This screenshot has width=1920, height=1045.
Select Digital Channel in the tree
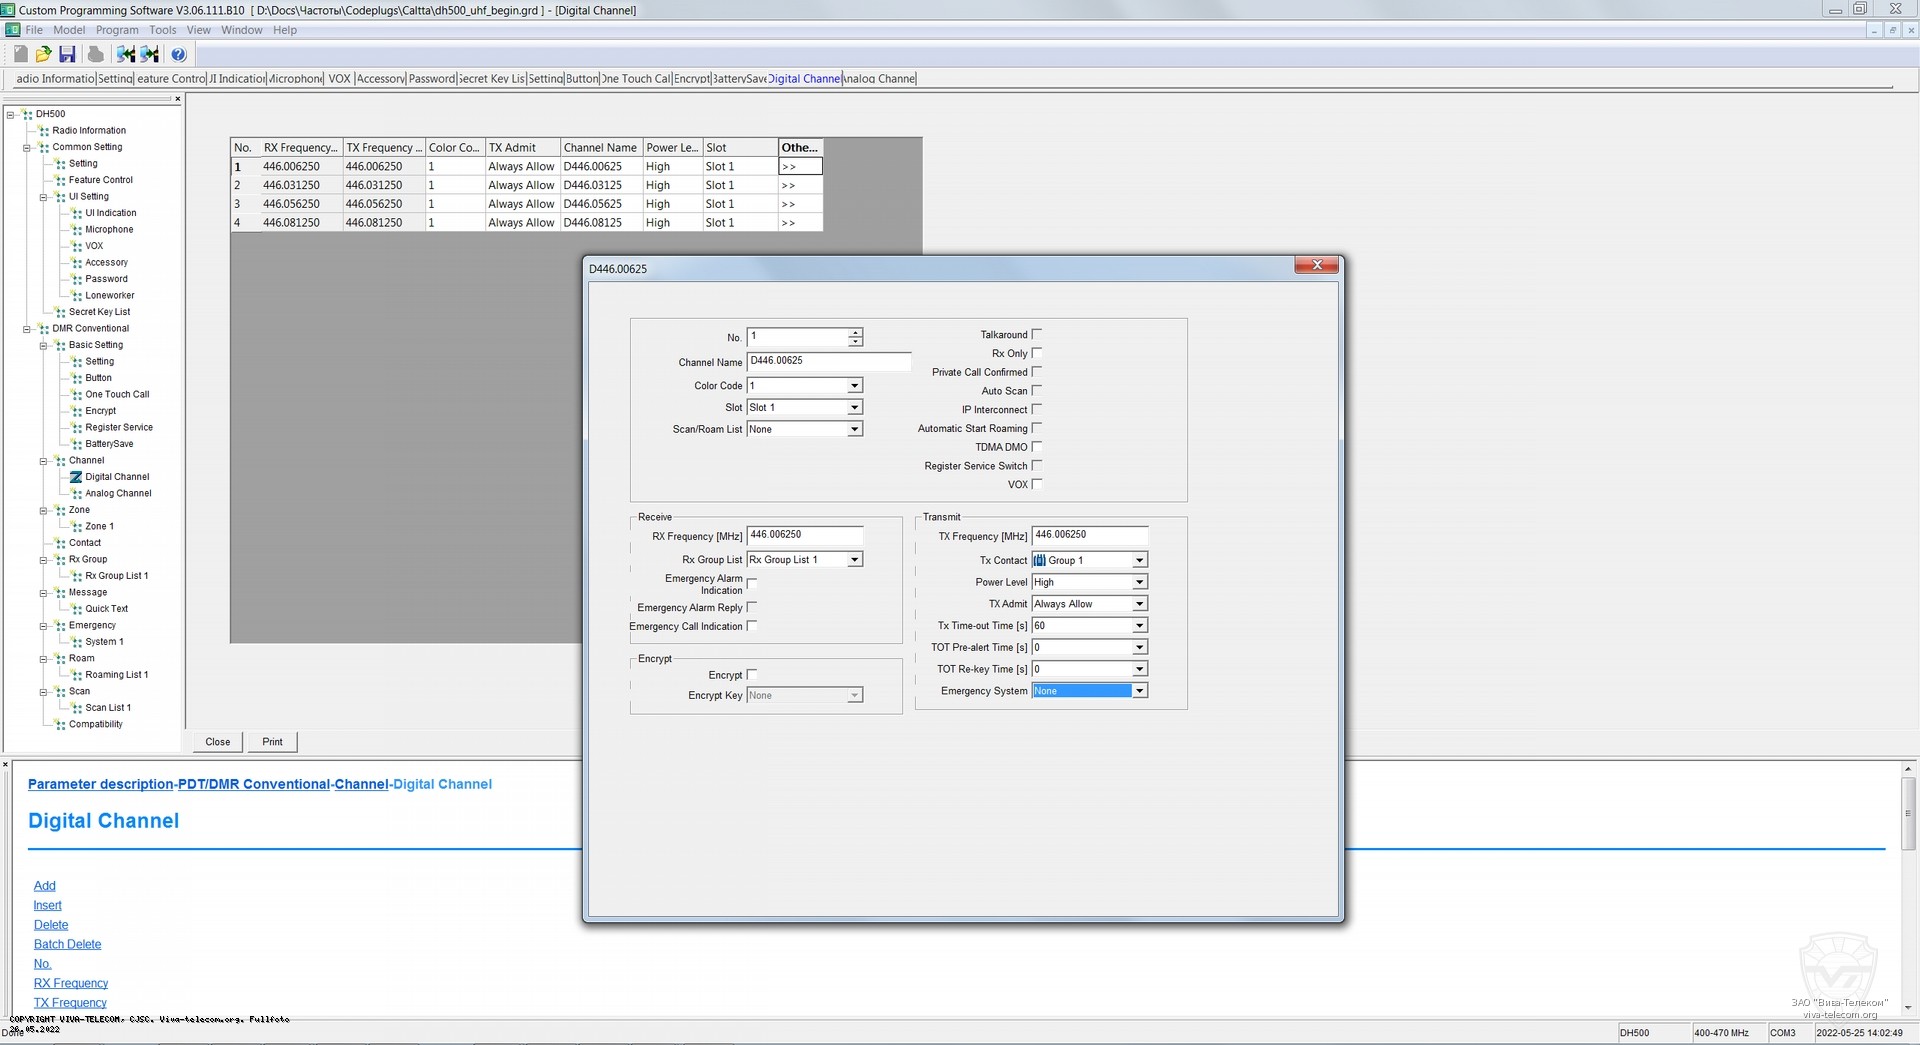coord(116,477)
